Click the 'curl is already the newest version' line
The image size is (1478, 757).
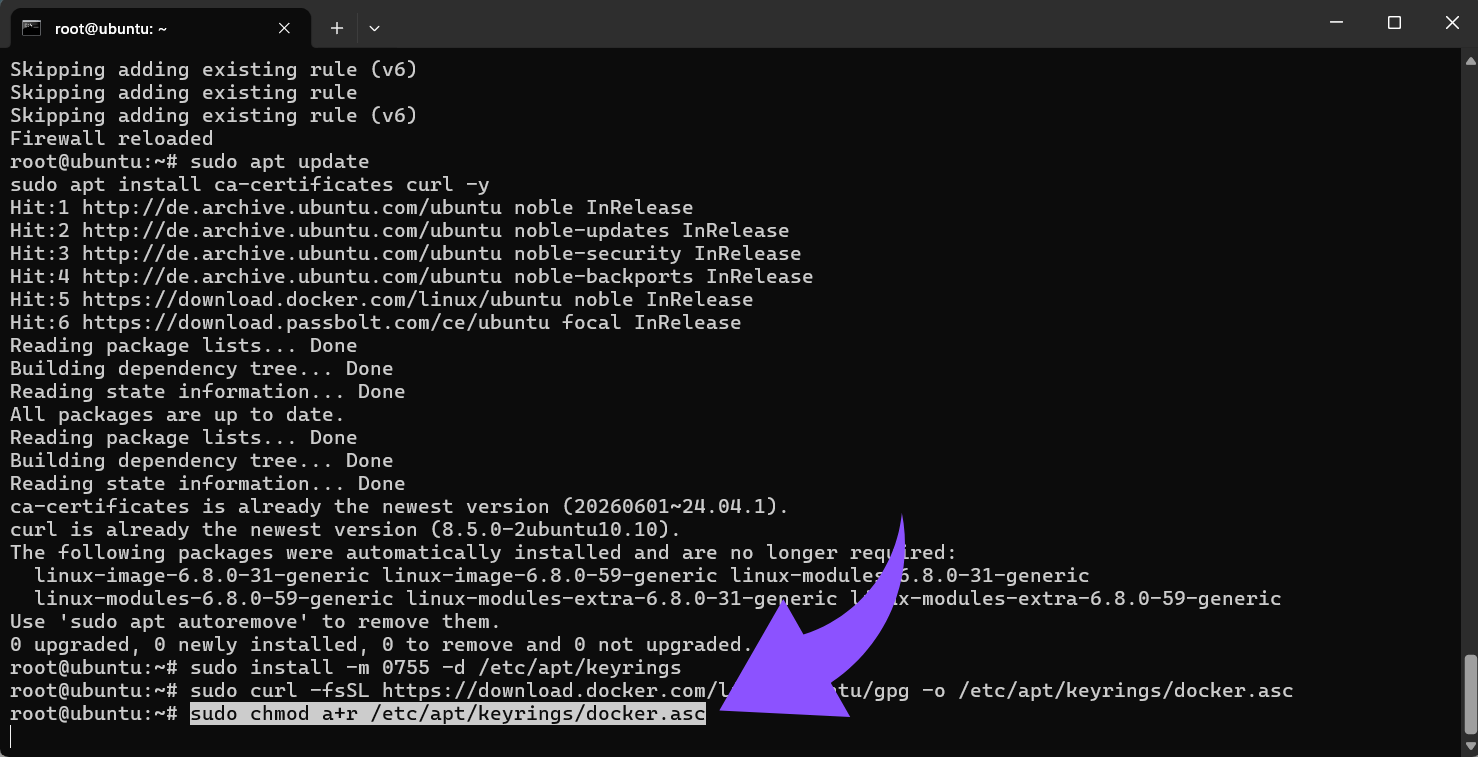click(346, 529)
